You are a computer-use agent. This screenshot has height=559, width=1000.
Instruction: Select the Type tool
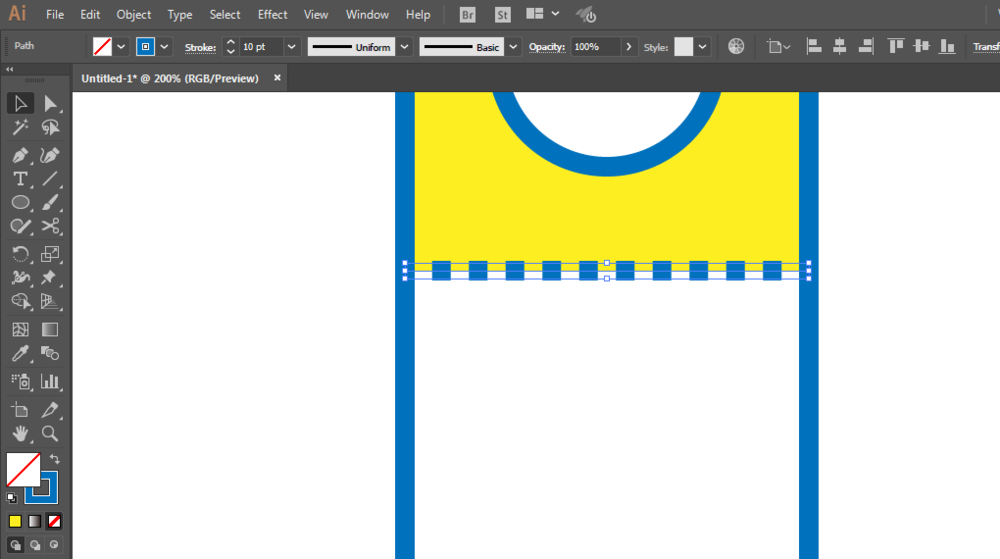click(20, 179)
